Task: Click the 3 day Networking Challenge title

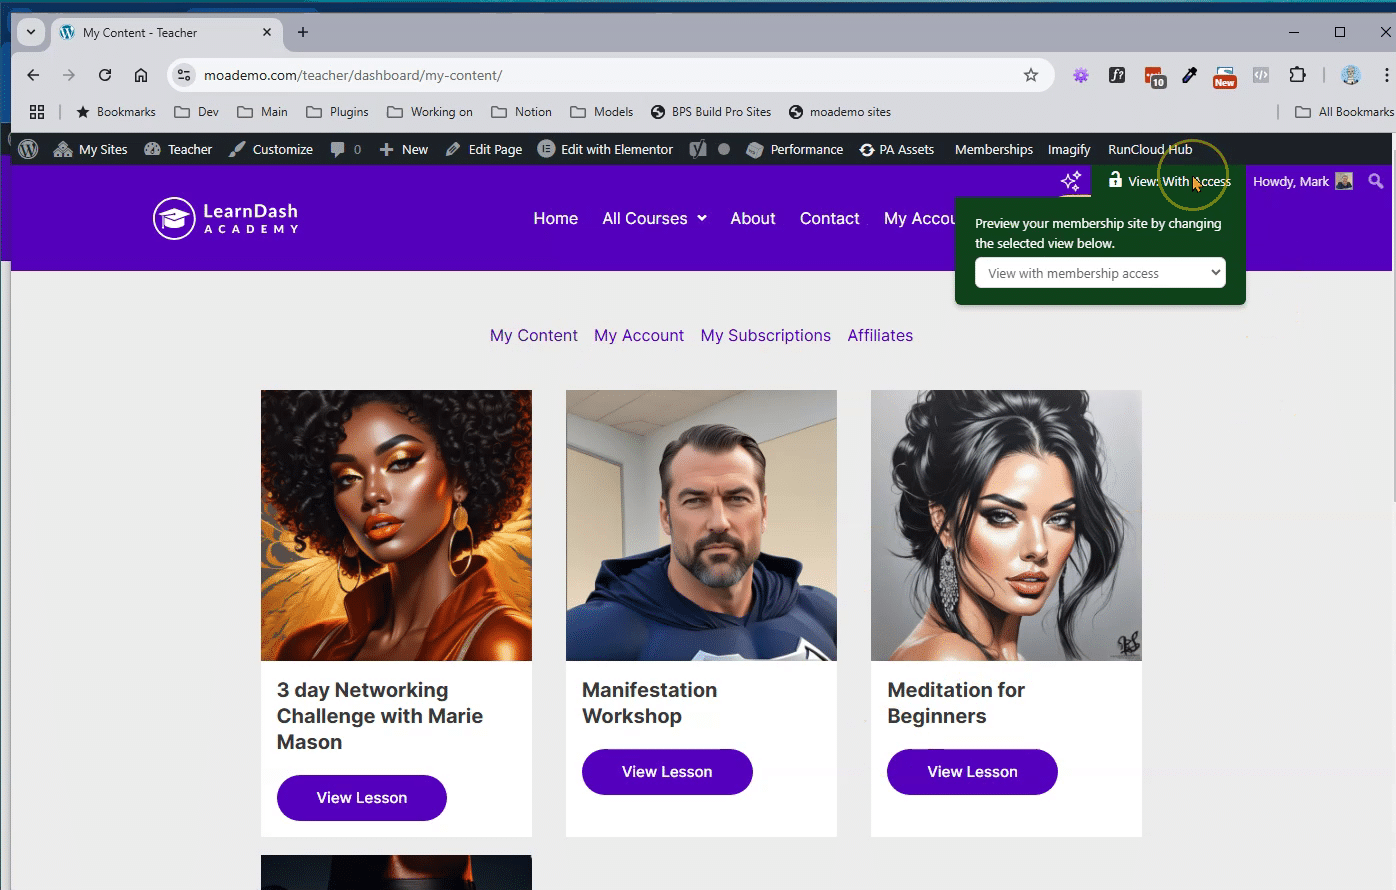Action: point(380,716)
